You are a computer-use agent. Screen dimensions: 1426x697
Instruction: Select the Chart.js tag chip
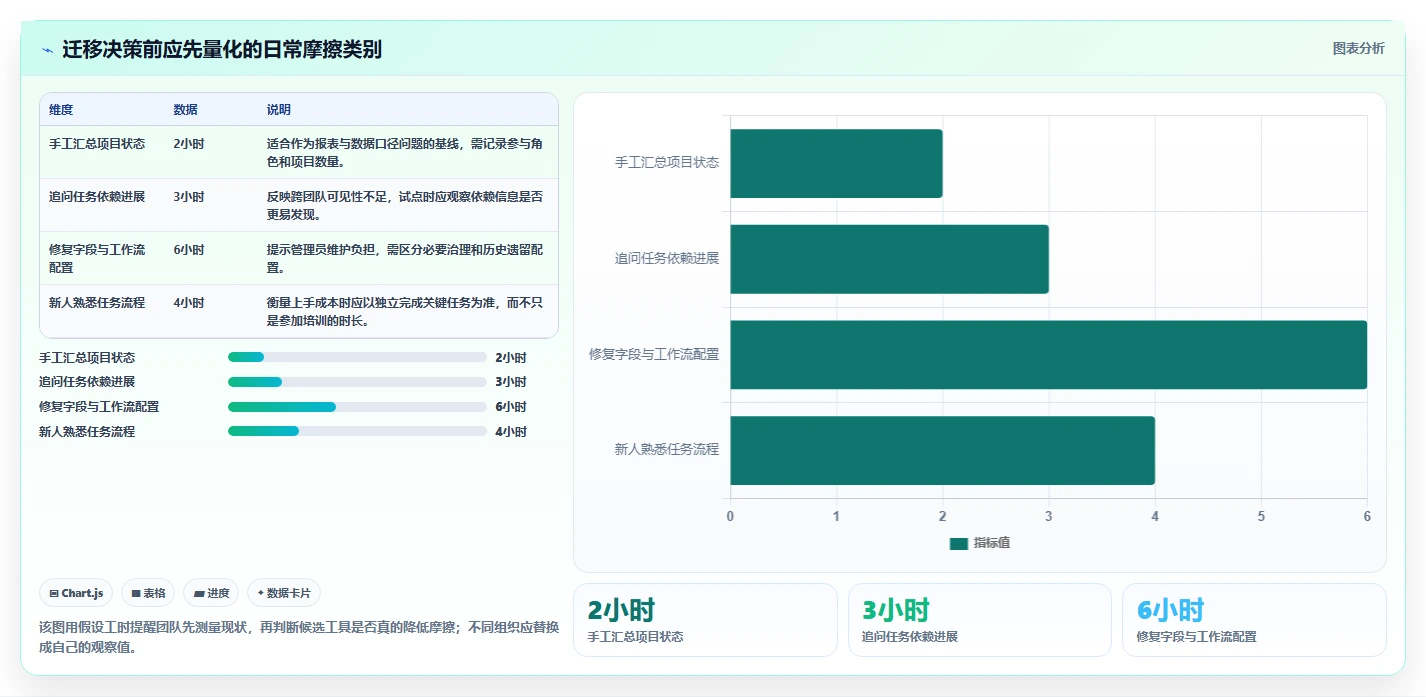tap(77, 593)
